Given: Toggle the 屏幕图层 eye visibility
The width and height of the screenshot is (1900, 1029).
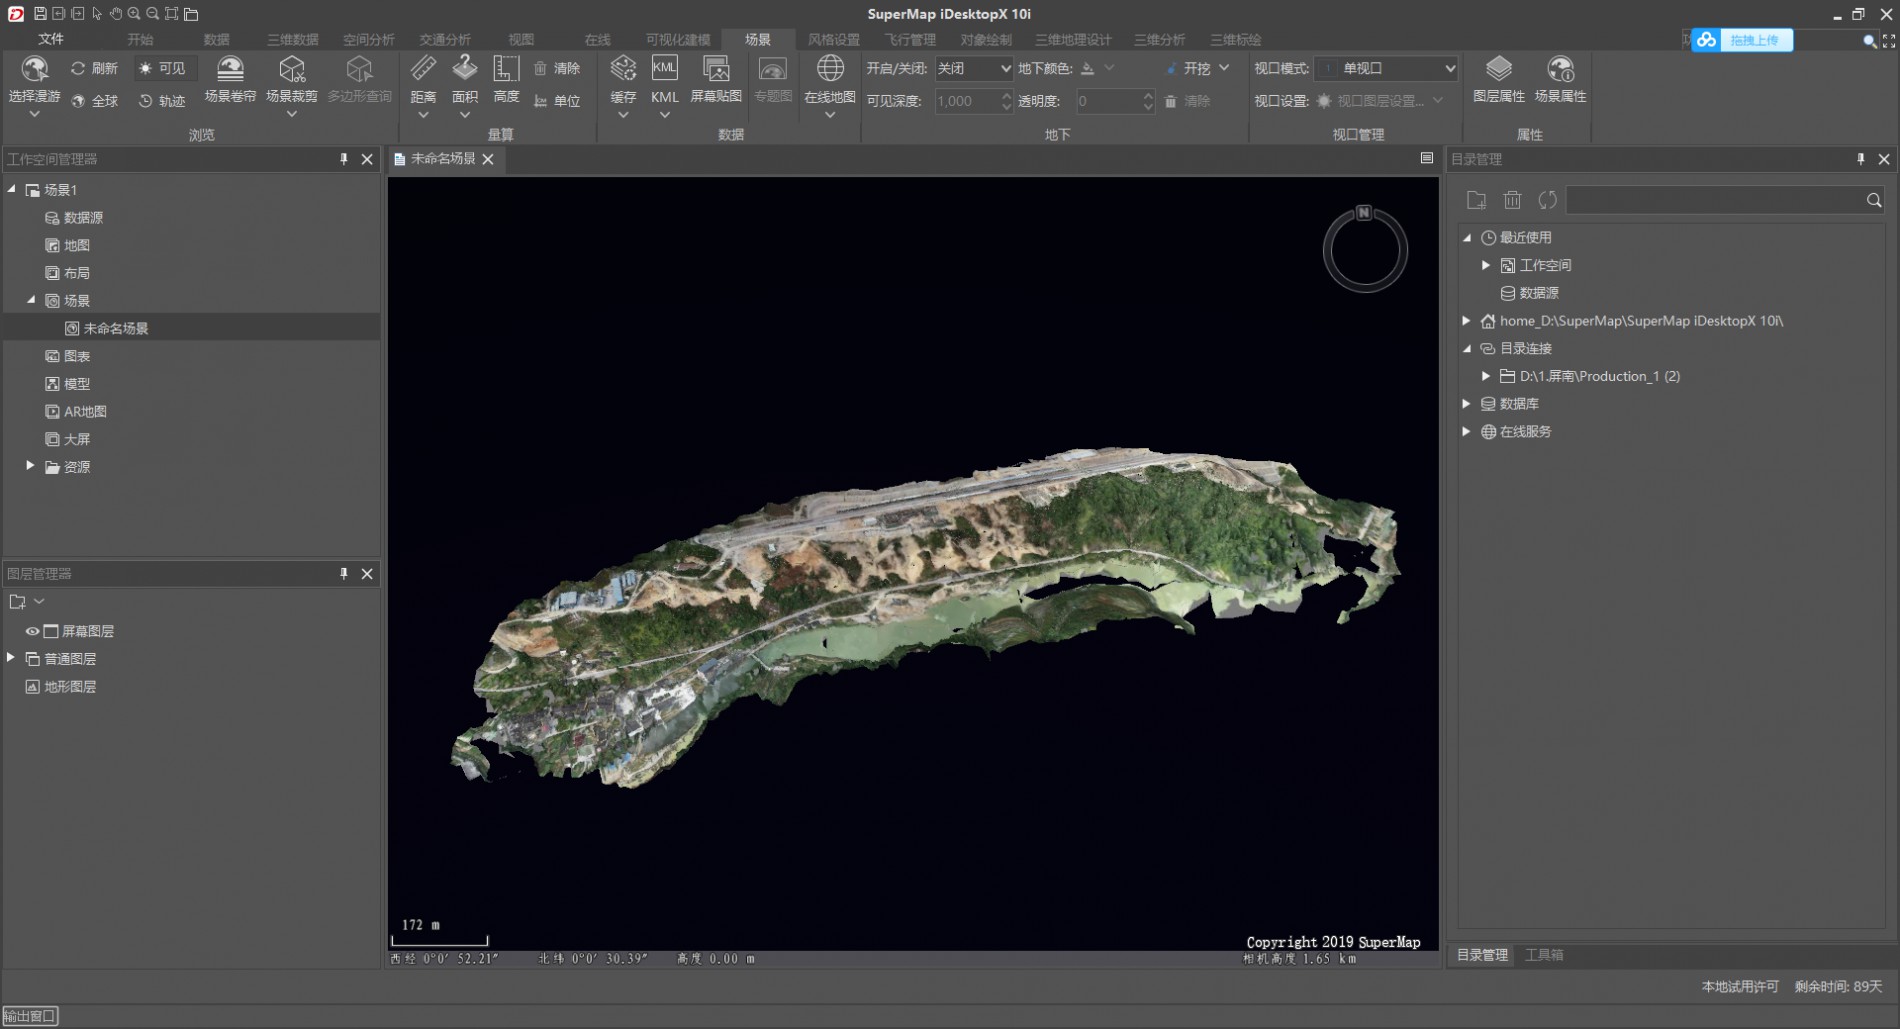Looking at the screenshot, I should pyautogui.click(x=32, y=631).
